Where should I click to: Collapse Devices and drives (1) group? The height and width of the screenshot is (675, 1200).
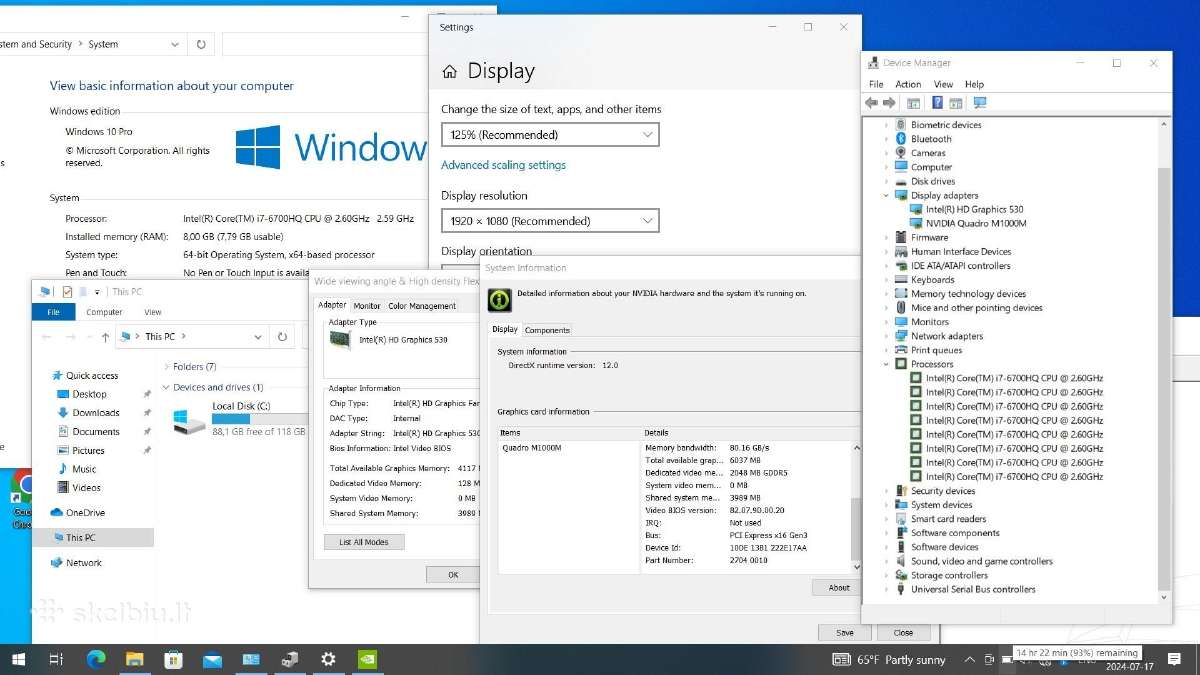[x=165, y=388]
